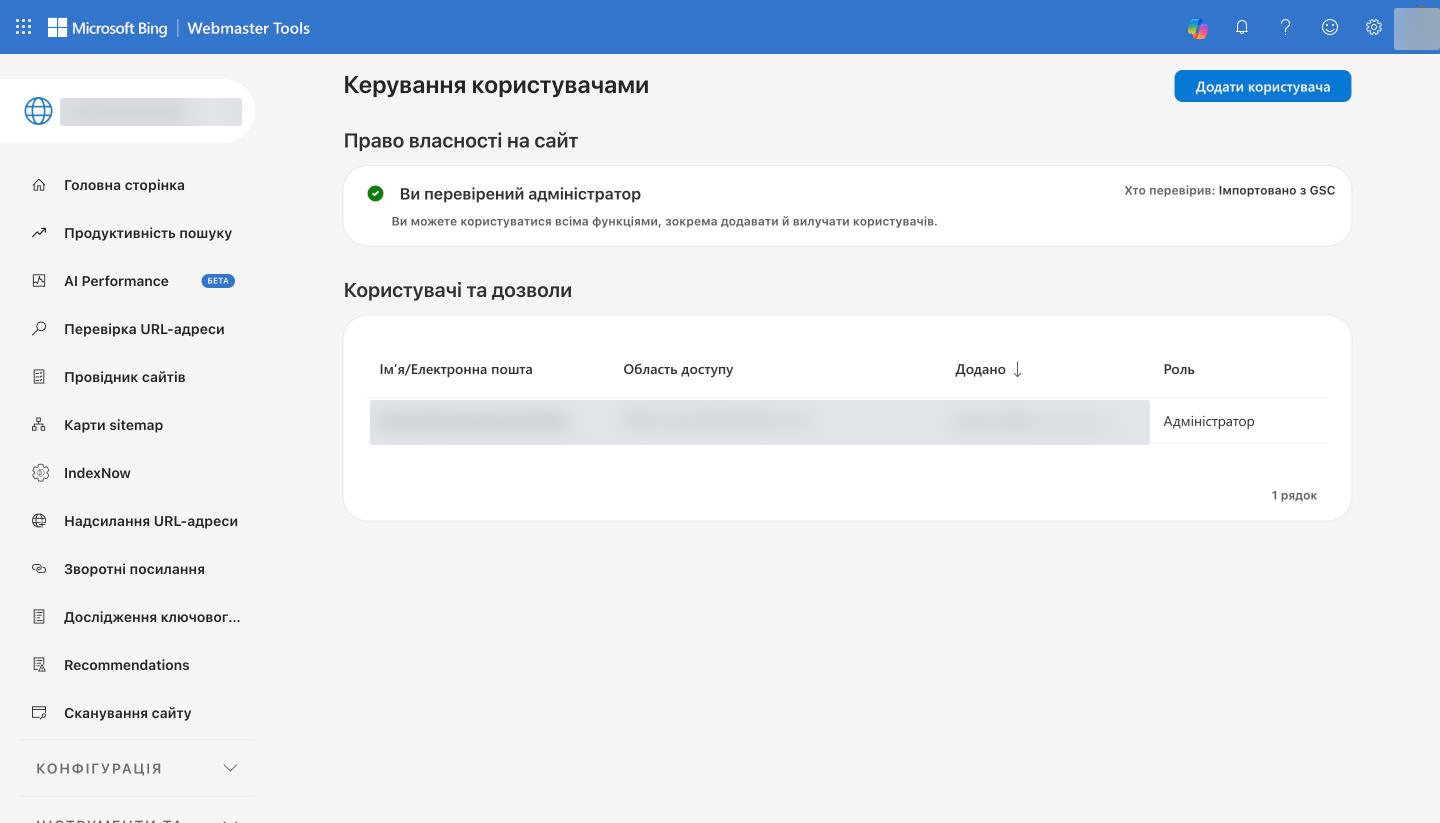Click the Додати користувача button

[x=1262, y=87]
